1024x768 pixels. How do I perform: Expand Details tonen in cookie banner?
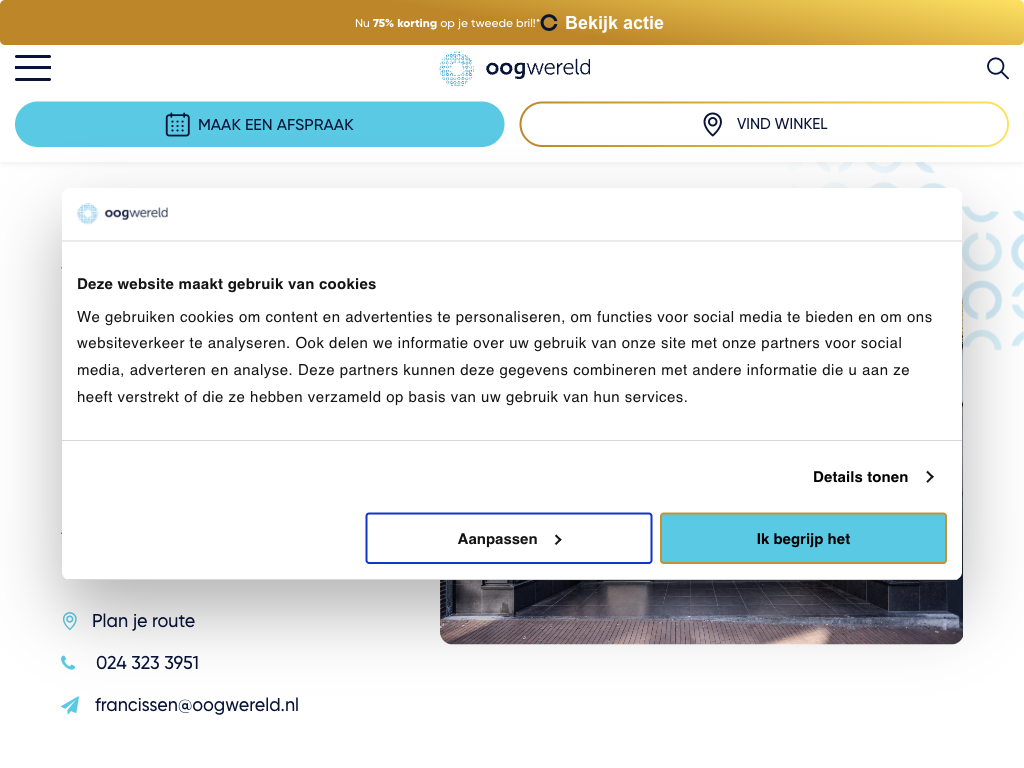[x=860, y=477]
